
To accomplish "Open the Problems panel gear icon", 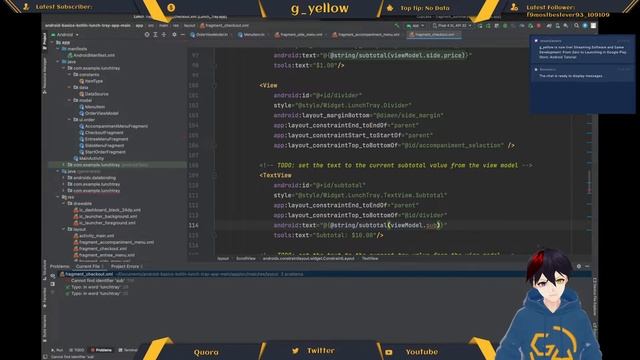I will click(x=579, y=266).
